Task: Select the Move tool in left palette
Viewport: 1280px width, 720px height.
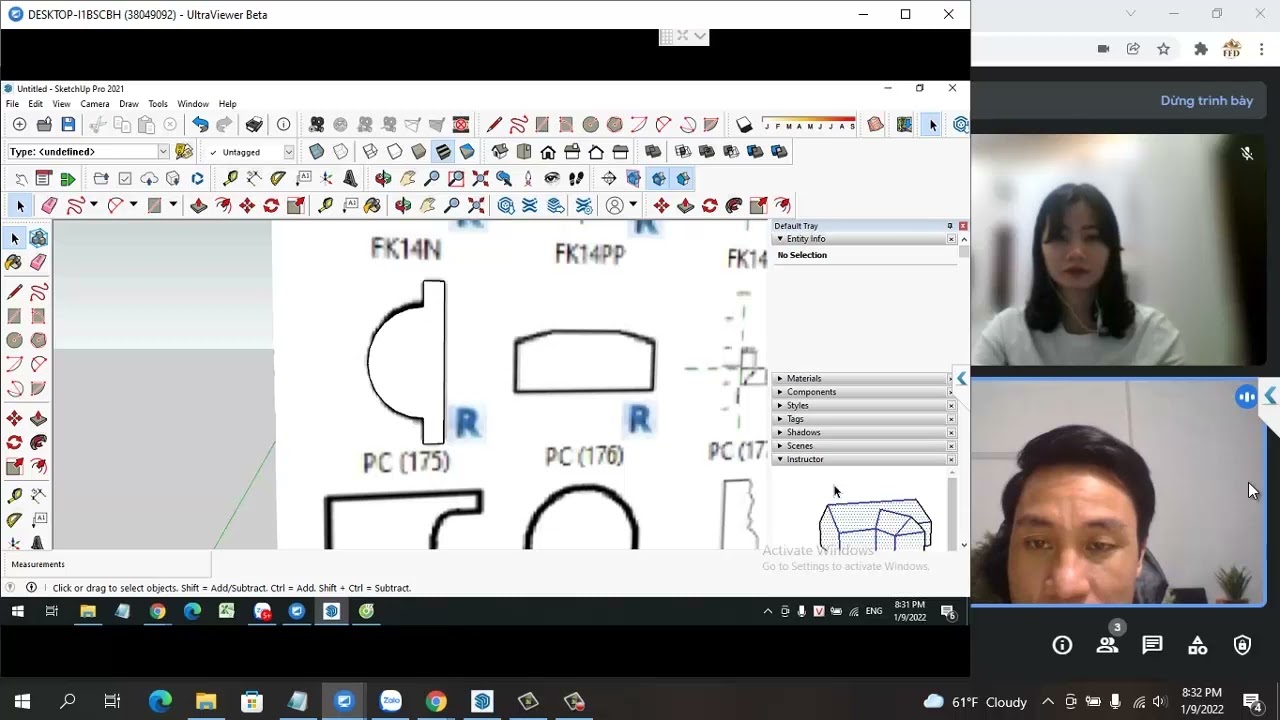Action: 14,418
